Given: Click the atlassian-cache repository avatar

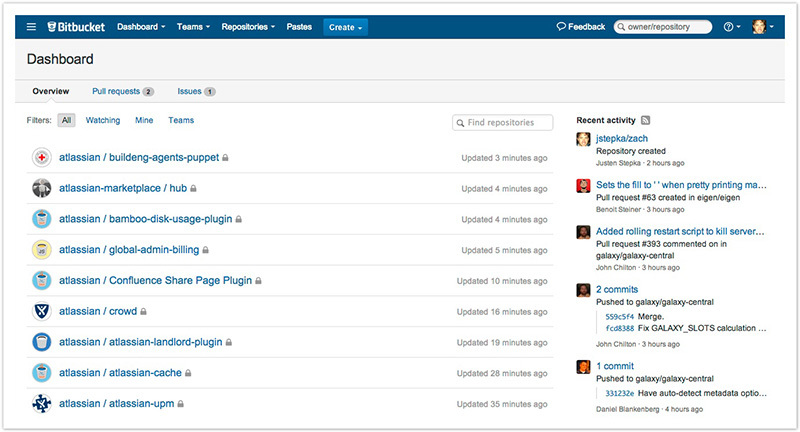Looking at the screenshot, I should pyautogui.click(x=42, y=373).
